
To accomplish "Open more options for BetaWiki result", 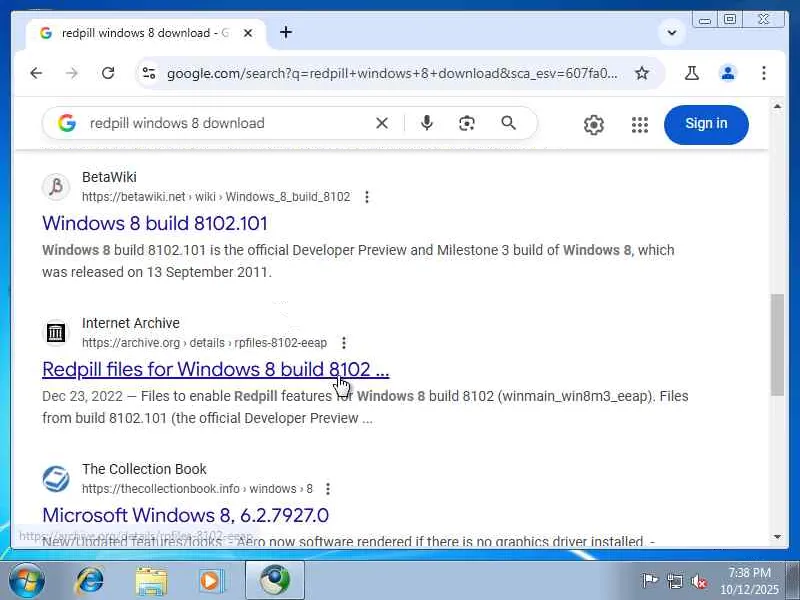I will click(367, 197).
